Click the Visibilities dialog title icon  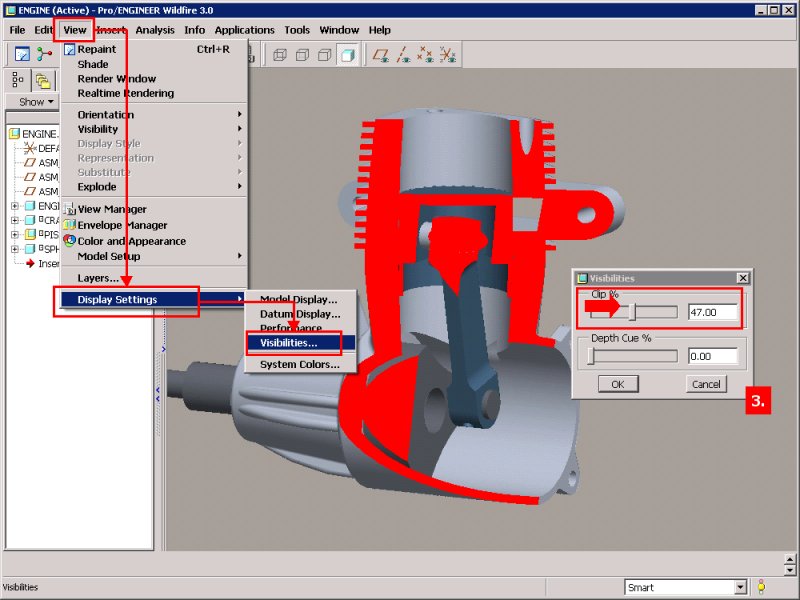point(582,278)
